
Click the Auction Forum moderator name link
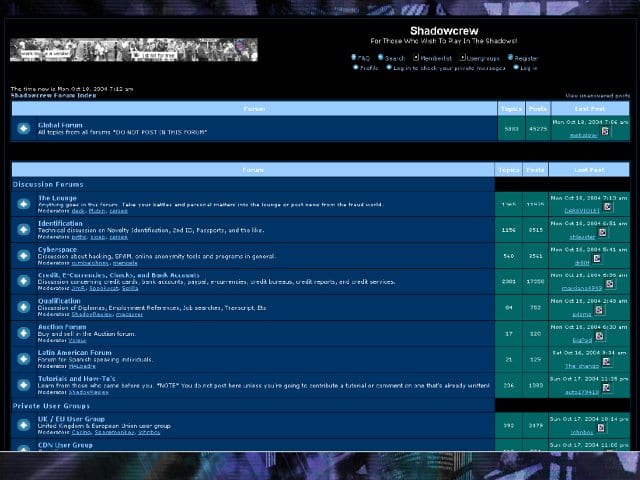[77, 340]
